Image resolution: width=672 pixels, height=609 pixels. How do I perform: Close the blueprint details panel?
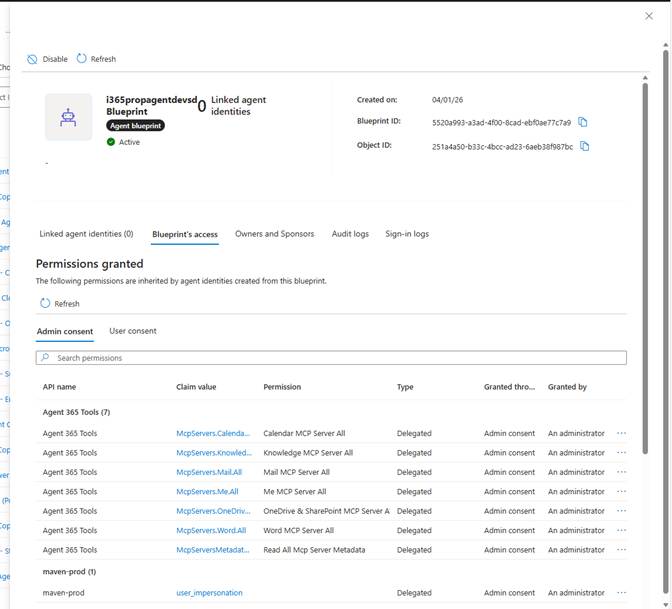[649, 16]
